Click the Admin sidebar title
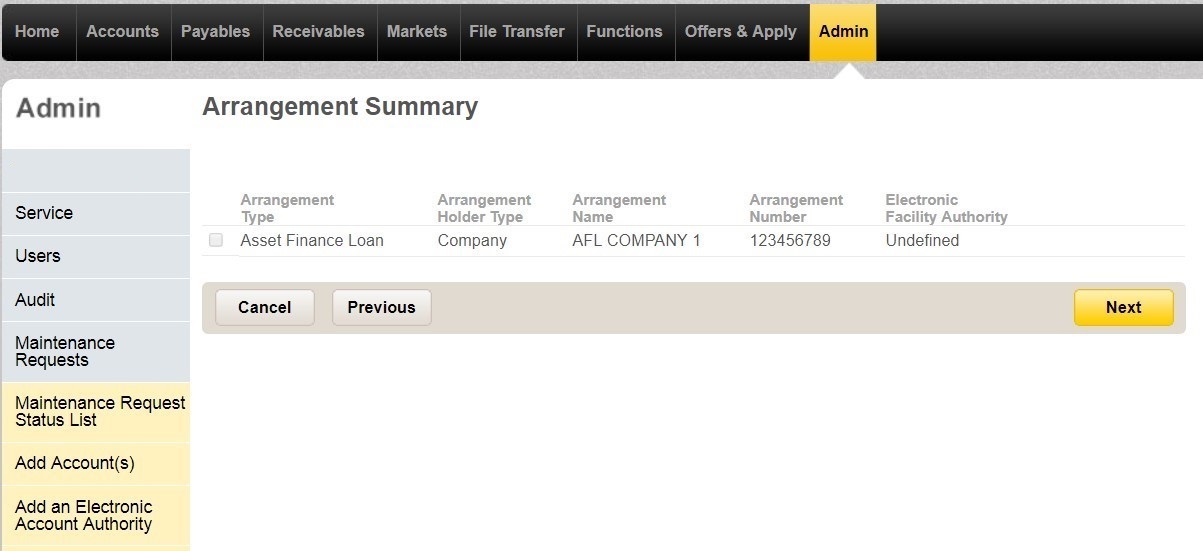This screenshot has height=551, width=1203. click(58, 109)
